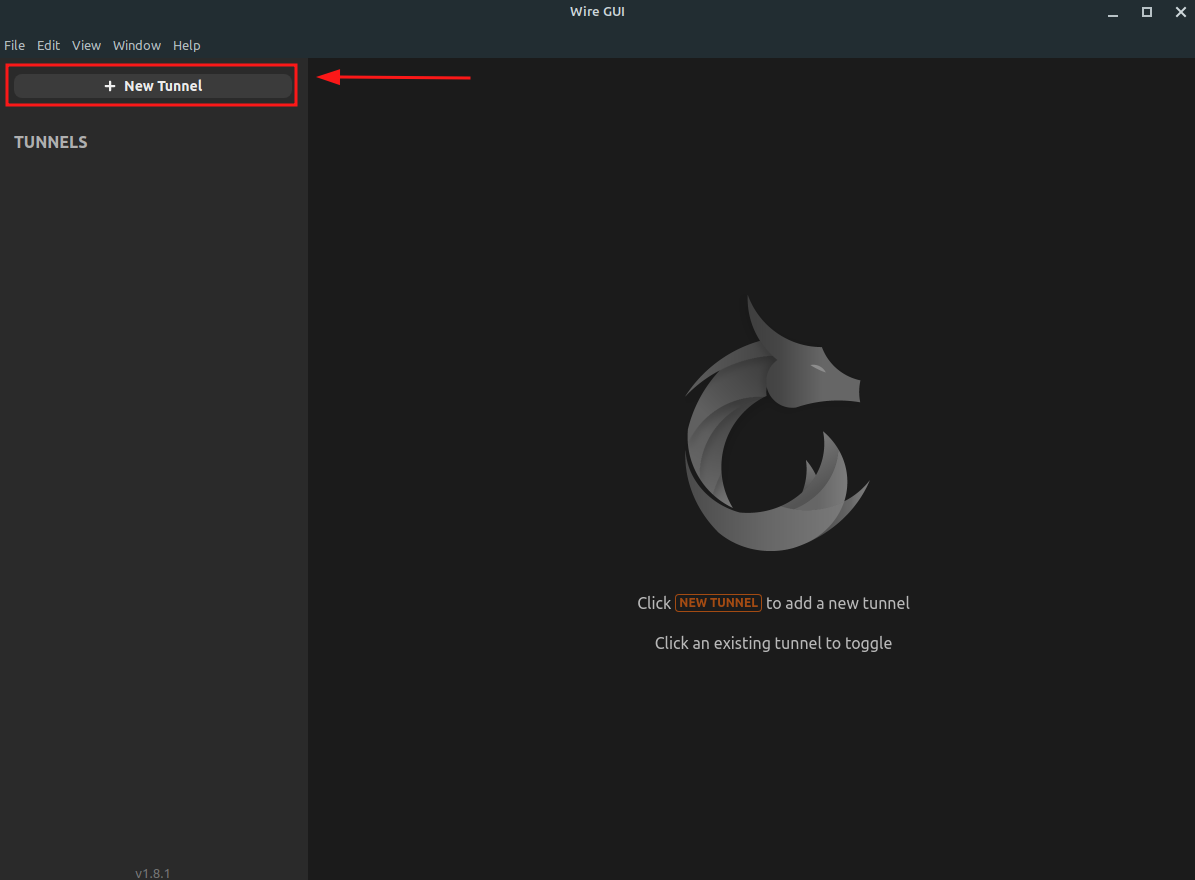Image resolution: width=1195 pixels, height=880 pixels.
Task: Minimize the Wire GUI window
Action: (x=1112, y=12)
